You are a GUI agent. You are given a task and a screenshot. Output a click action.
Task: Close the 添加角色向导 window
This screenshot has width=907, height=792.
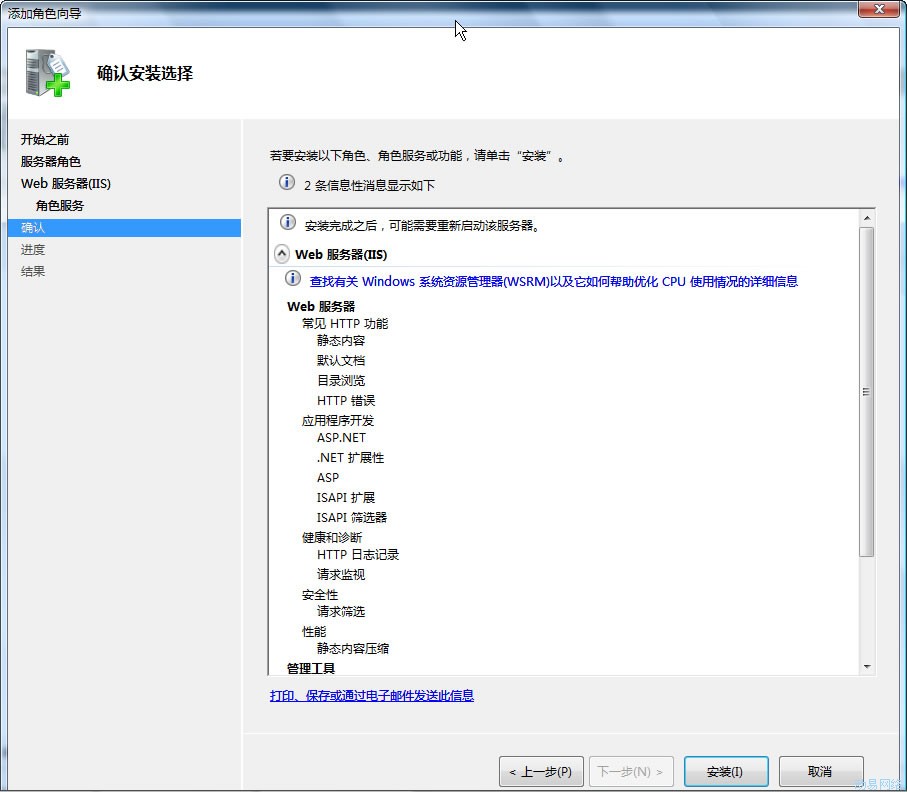[877, 9]
